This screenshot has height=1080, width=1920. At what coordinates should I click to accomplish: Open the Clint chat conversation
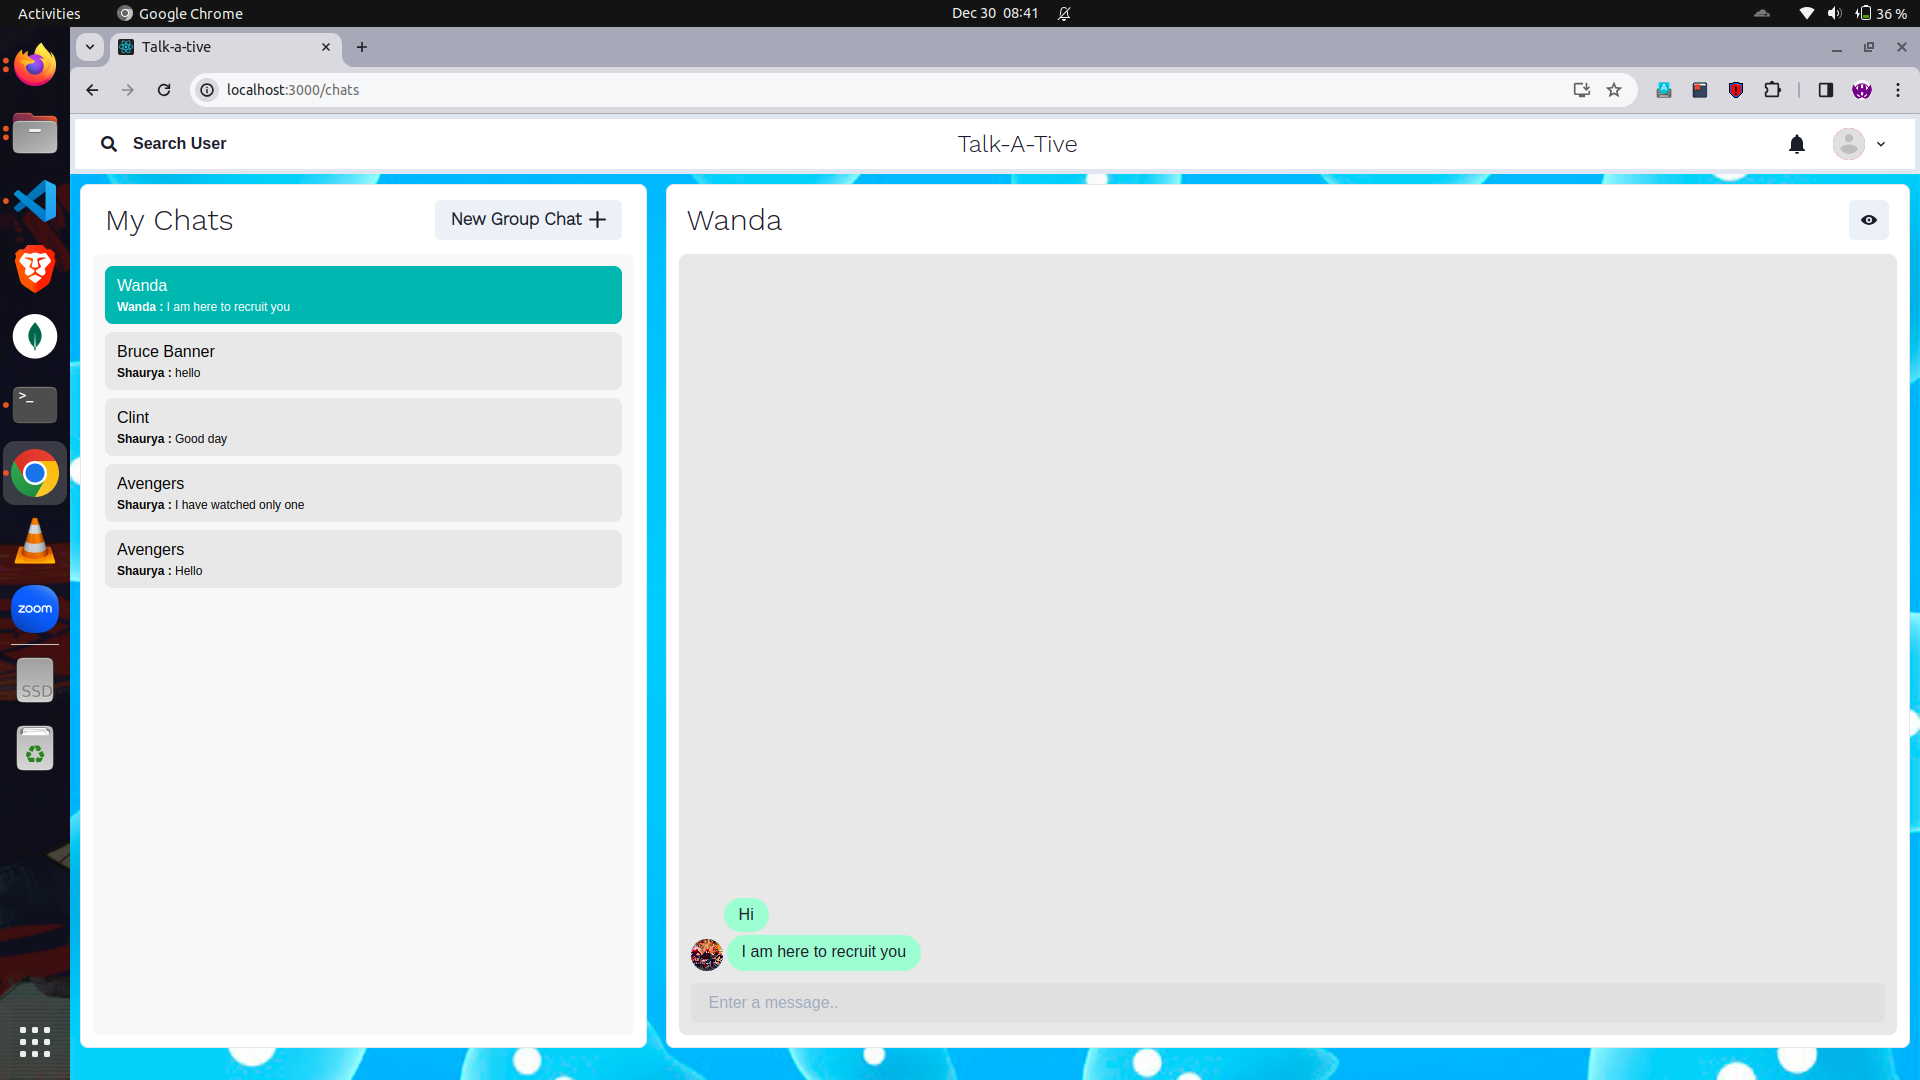coord(363,427)
